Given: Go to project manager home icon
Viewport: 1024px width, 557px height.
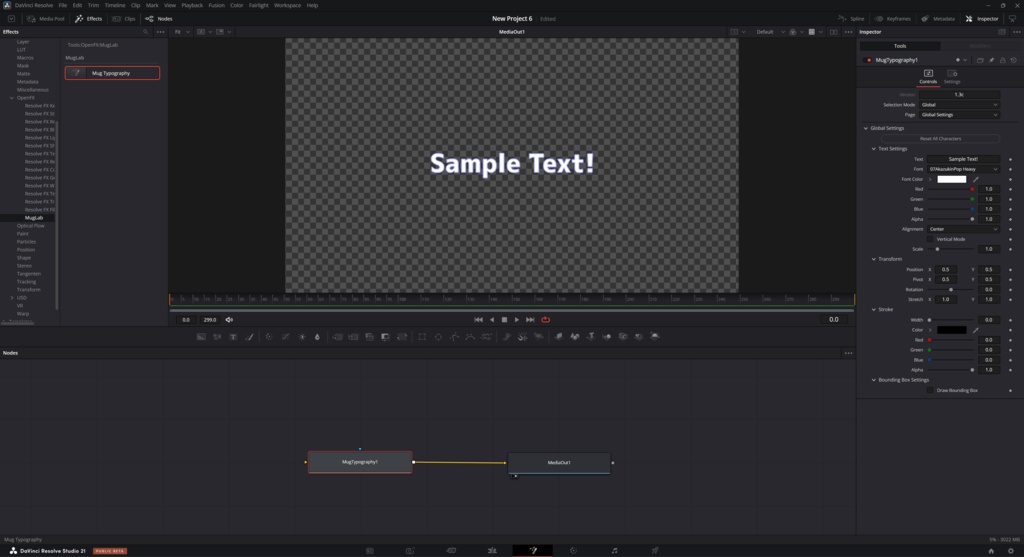Looking at the screenshot, I should coord(991,551).
